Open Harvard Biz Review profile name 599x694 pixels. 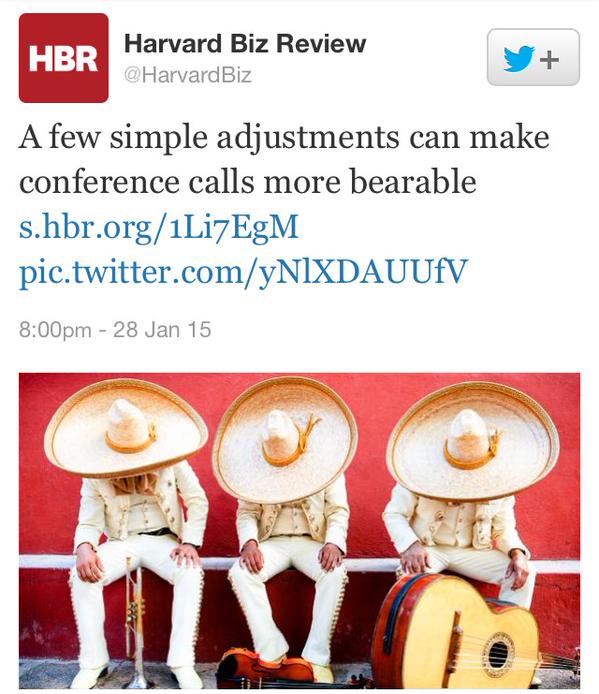[245, 43]
